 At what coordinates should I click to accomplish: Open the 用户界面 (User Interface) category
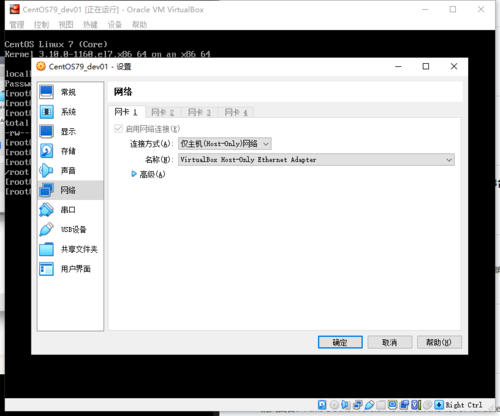70,269
